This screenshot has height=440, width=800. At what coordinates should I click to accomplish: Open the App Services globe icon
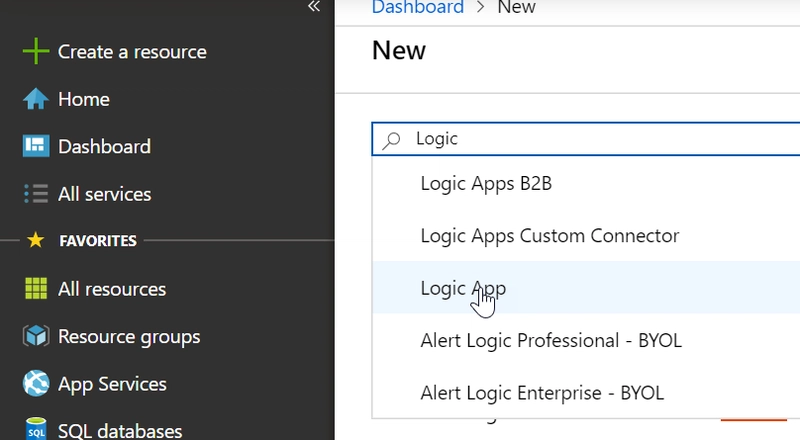[36, 384]
